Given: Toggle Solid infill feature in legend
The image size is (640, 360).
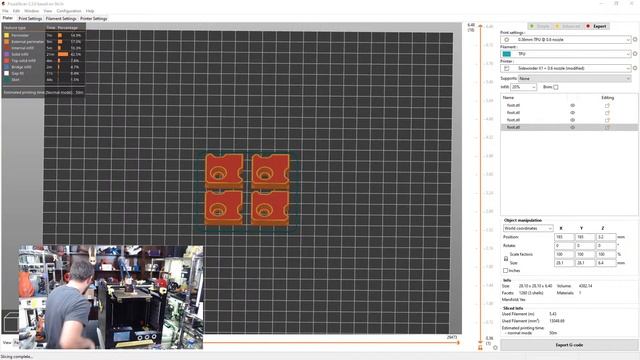Looking at the screenshot, I should tap(16, 54).
